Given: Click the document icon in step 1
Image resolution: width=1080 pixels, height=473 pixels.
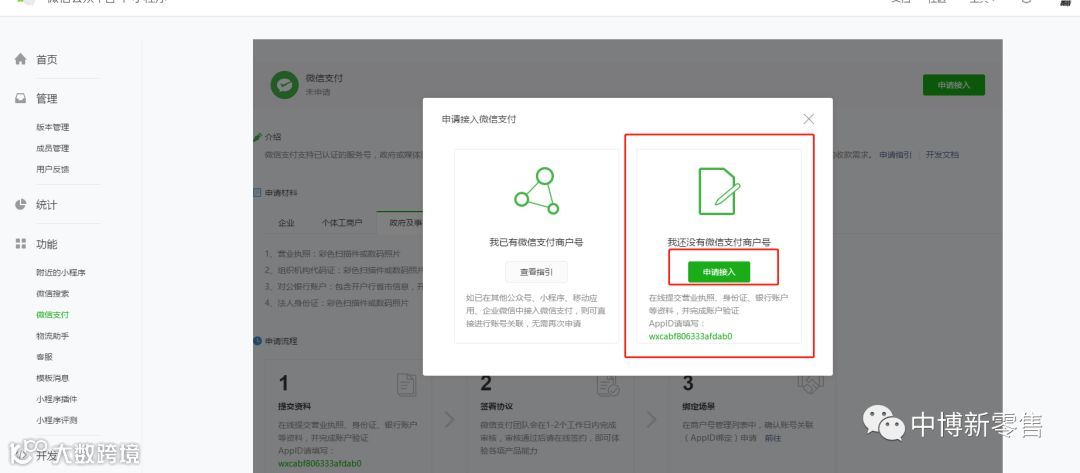Looking at the screenshot, I should pos(406,385).
